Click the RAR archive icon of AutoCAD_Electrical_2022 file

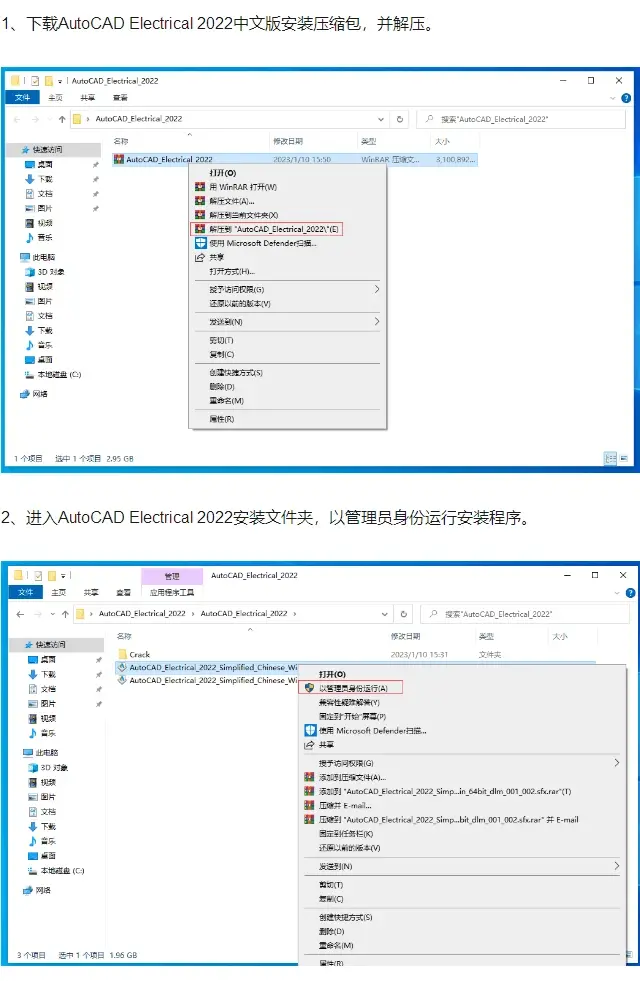tap(119, 159)
